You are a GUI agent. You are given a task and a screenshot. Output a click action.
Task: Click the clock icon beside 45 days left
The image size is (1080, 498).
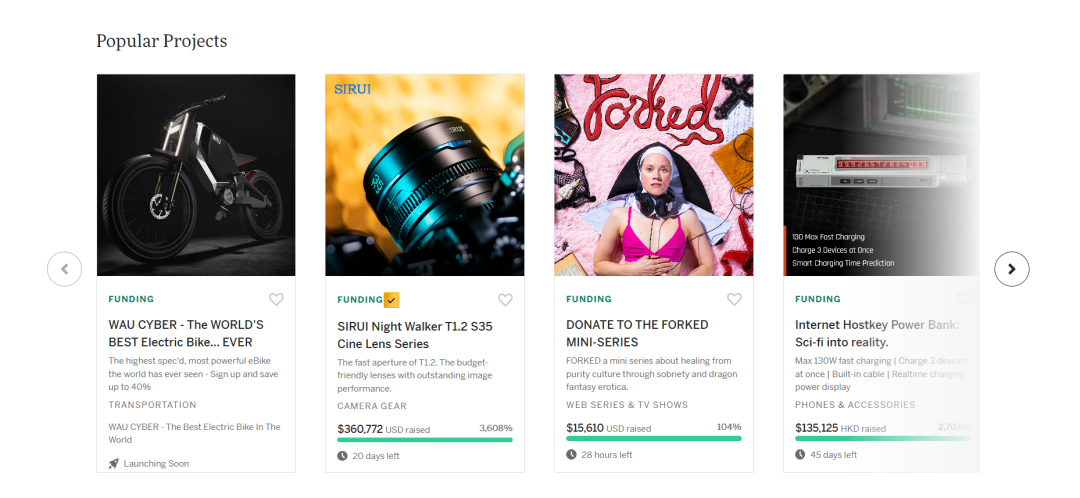pyautogui.click(x=800, y=455)
